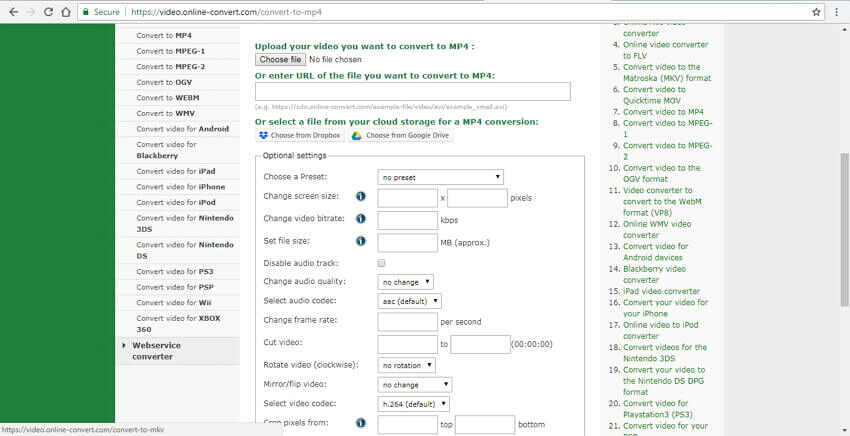Viewport: 850px width, 436px height.
Task: Click the crop pixels top field
Action: (408, 425)
